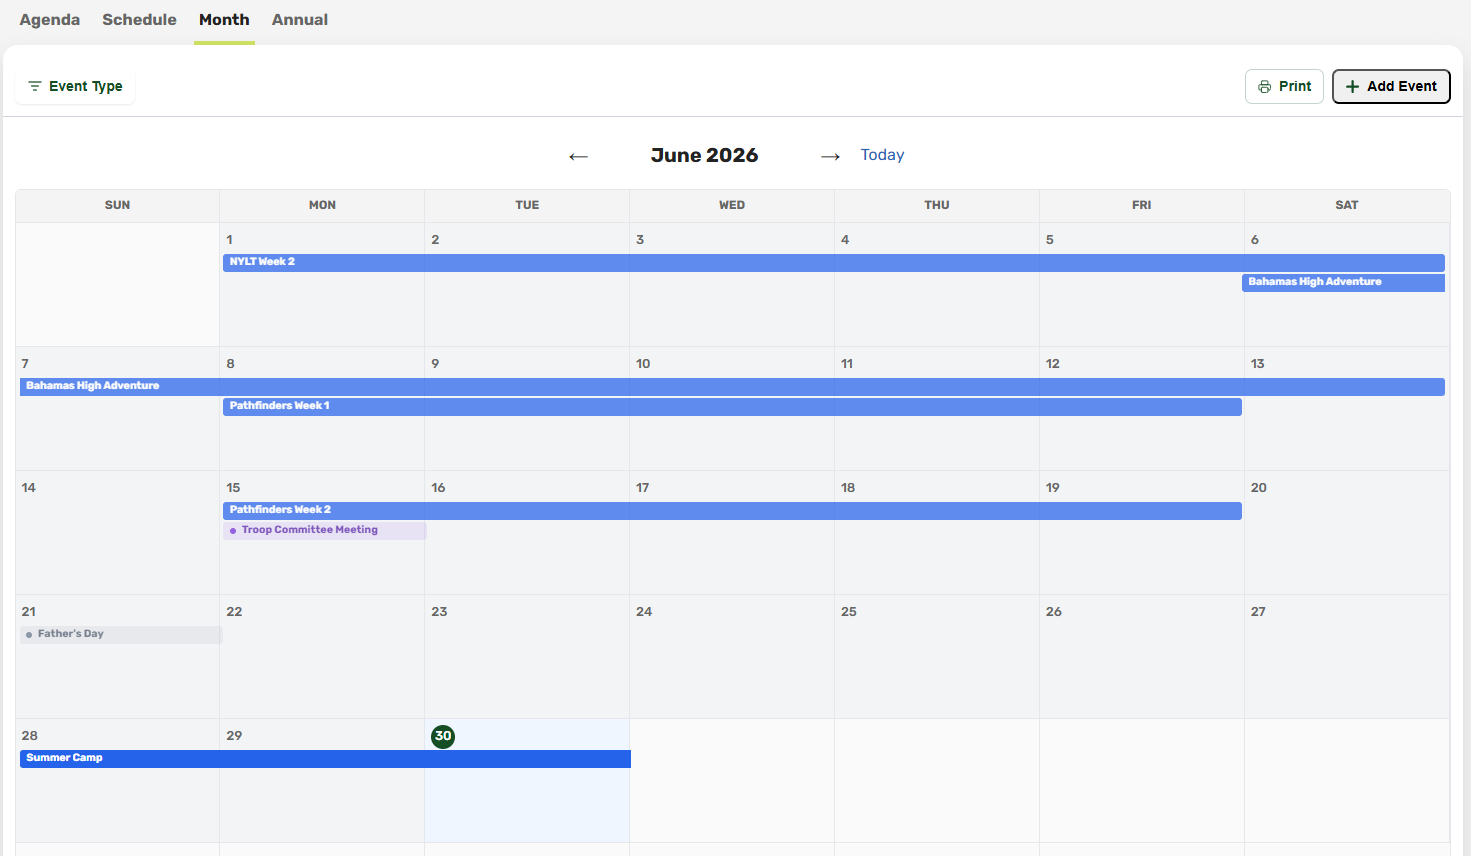Viewport: 1471px width, 856px height.
Task: Click the WED column header
Action: 732,205
